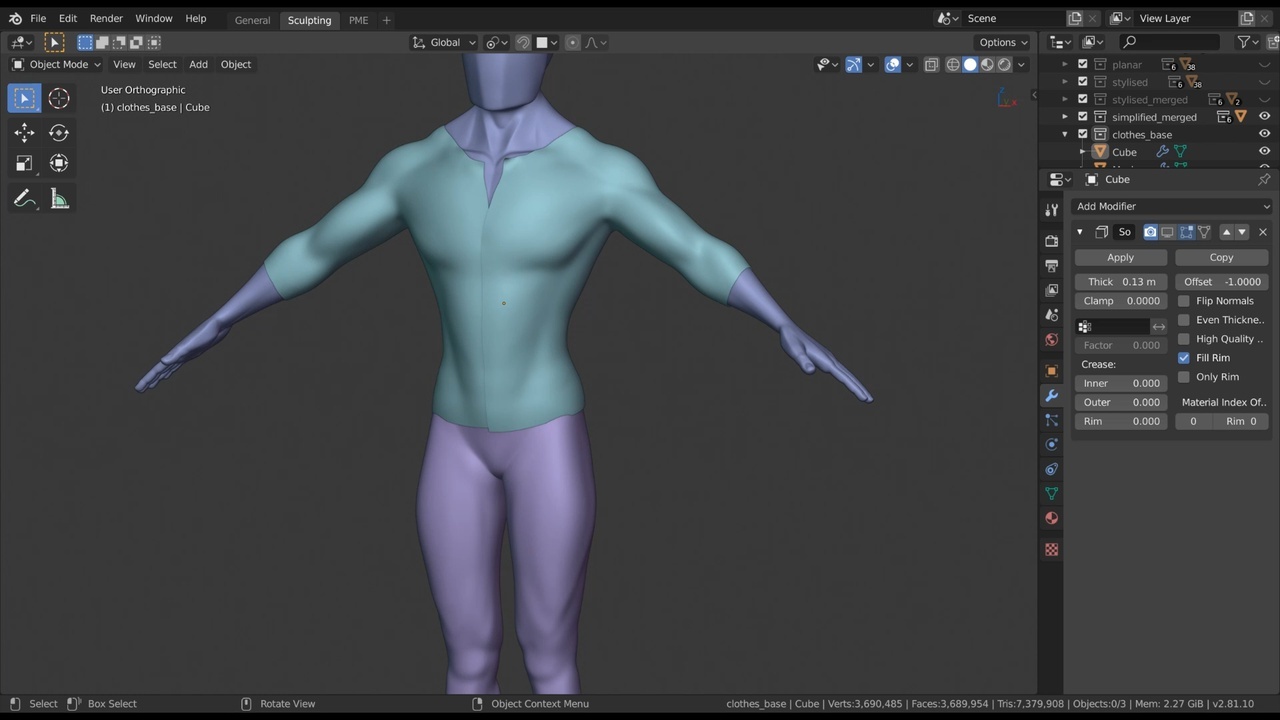Switch to rendered viewport shading

coord(1004,64)
